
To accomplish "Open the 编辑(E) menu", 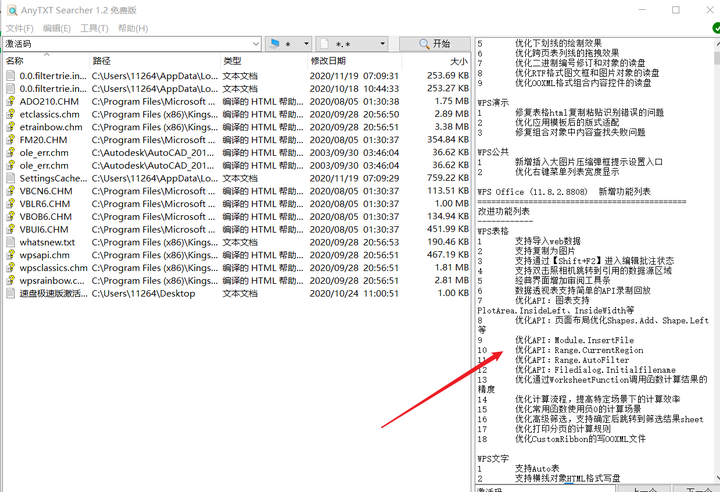I will coord(57,28).
